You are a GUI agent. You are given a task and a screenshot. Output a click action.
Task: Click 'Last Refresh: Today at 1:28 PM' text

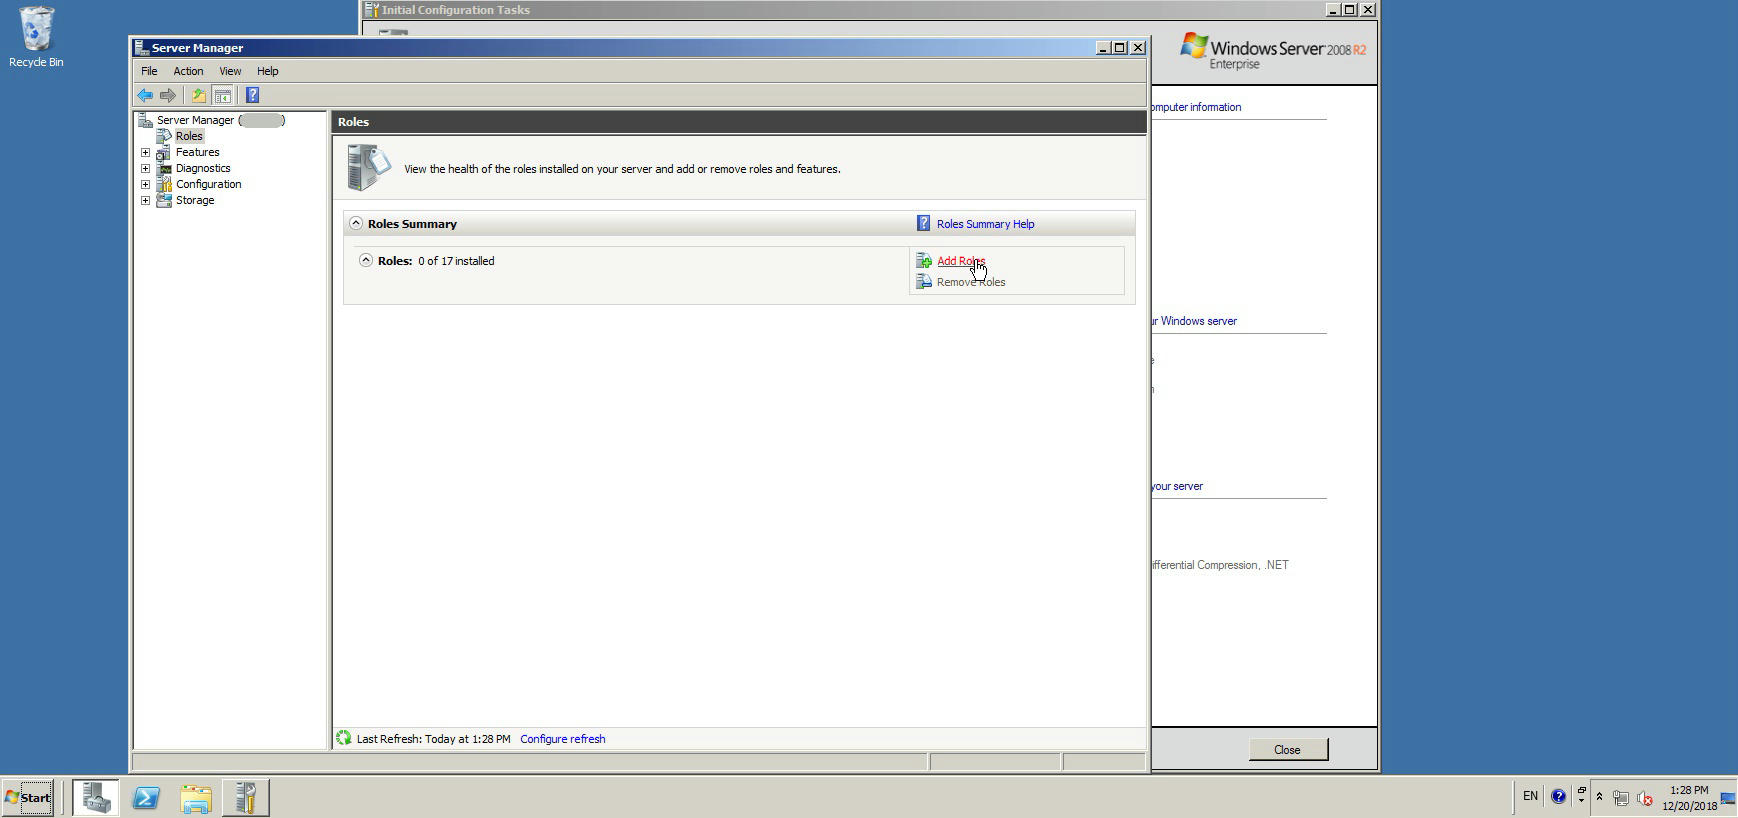pyautogui.click(x=433, y=739)
